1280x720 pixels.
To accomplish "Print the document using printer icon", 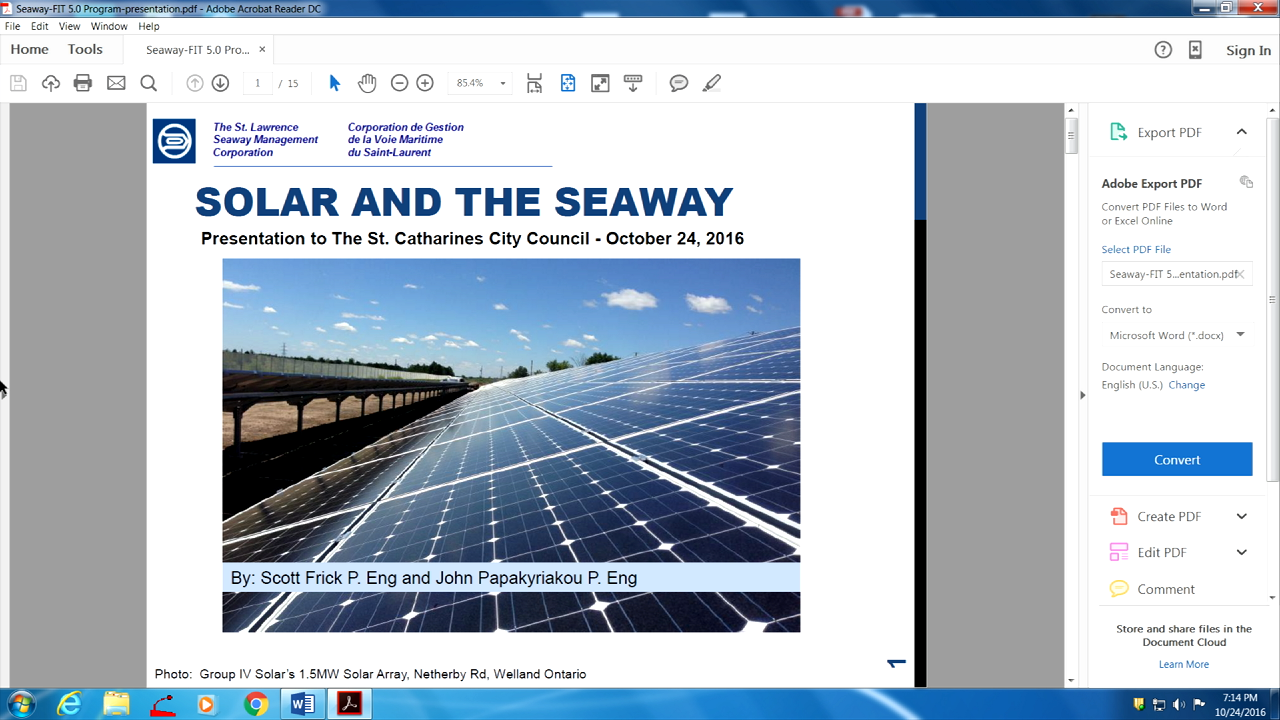I will point(83,83).
